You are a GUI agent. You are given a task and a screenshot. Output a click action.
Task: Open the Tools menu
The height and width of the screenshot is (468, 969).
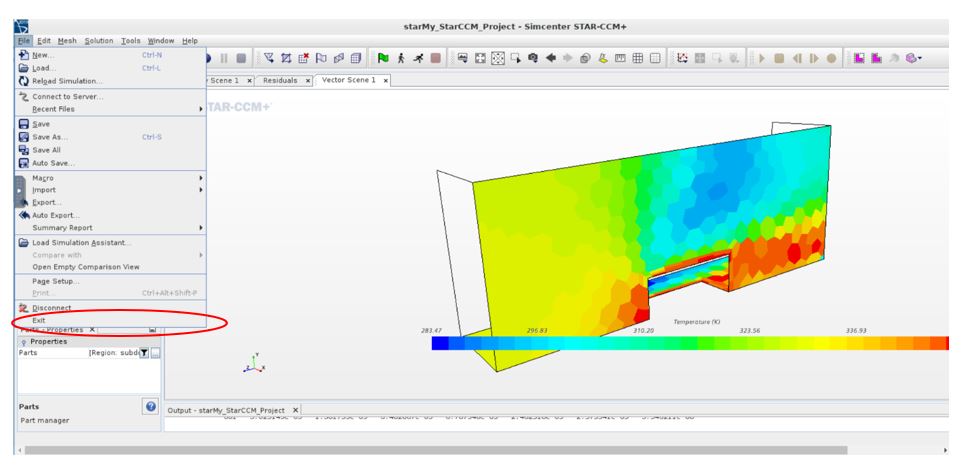(130, 41)
